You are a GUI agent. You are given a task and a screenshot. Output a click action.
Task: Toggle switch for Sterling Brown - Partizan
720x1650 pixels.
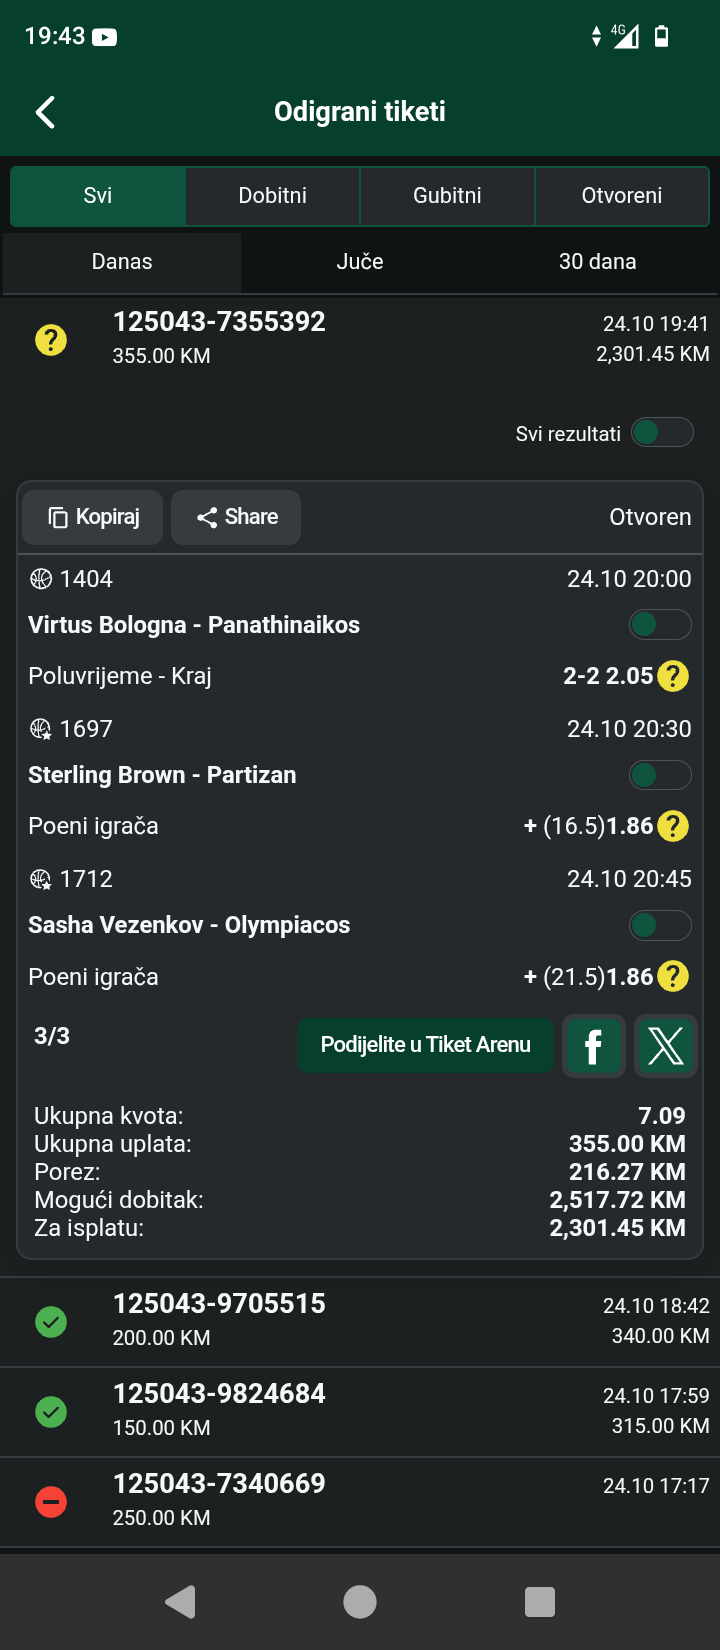(x=659, y=775)
